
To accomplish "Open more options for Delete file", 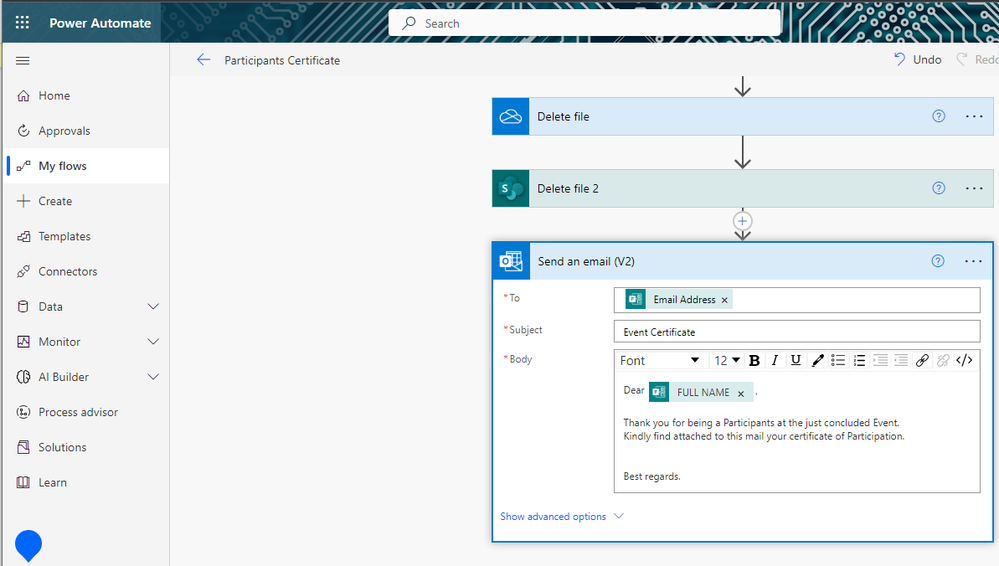I will pos(974,116).
